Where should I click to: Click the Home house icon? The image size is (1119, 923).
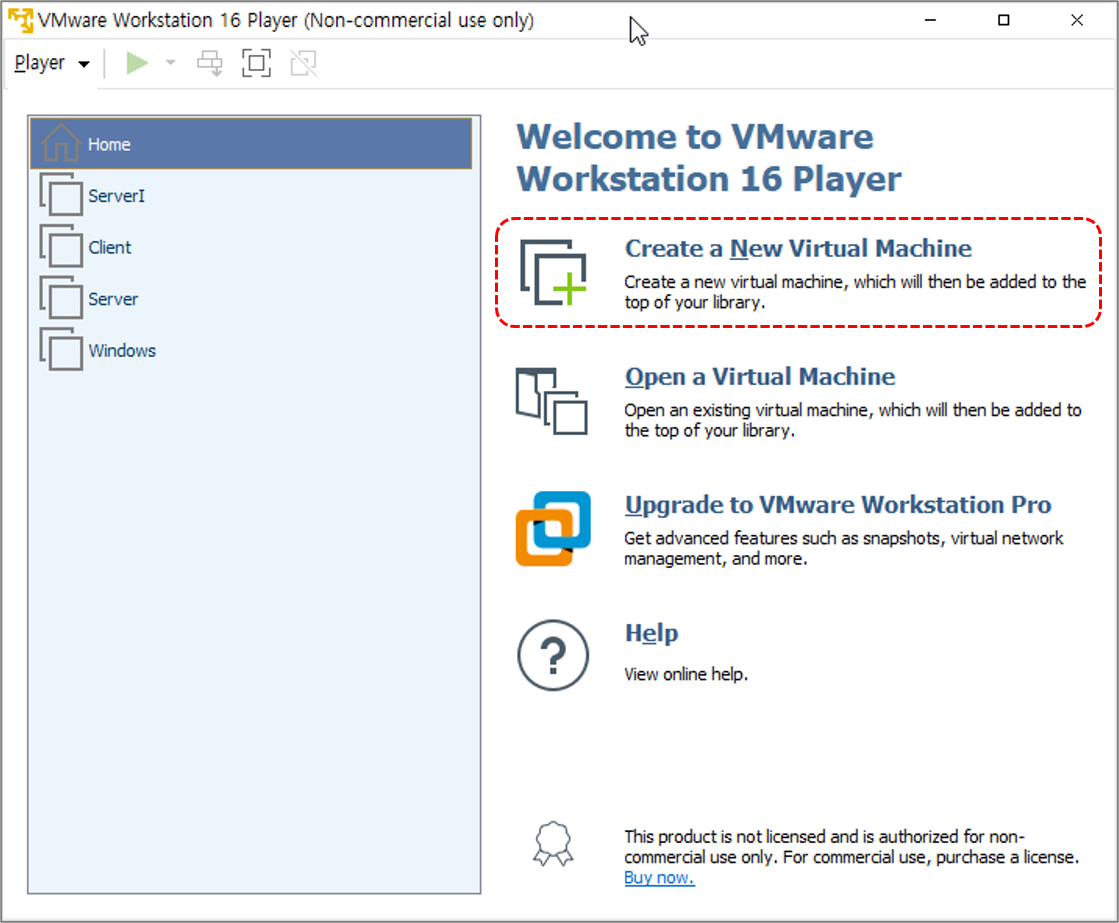pyautogui.click(x=61, y=142)
